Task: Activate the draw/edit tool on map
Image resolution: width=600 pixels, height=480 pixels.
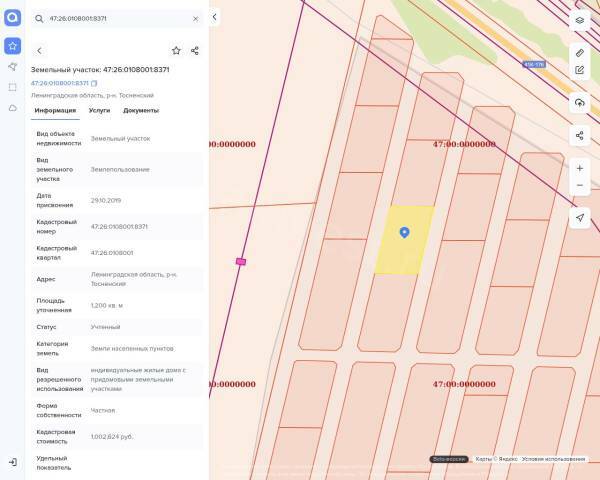Action: [580, 70]
